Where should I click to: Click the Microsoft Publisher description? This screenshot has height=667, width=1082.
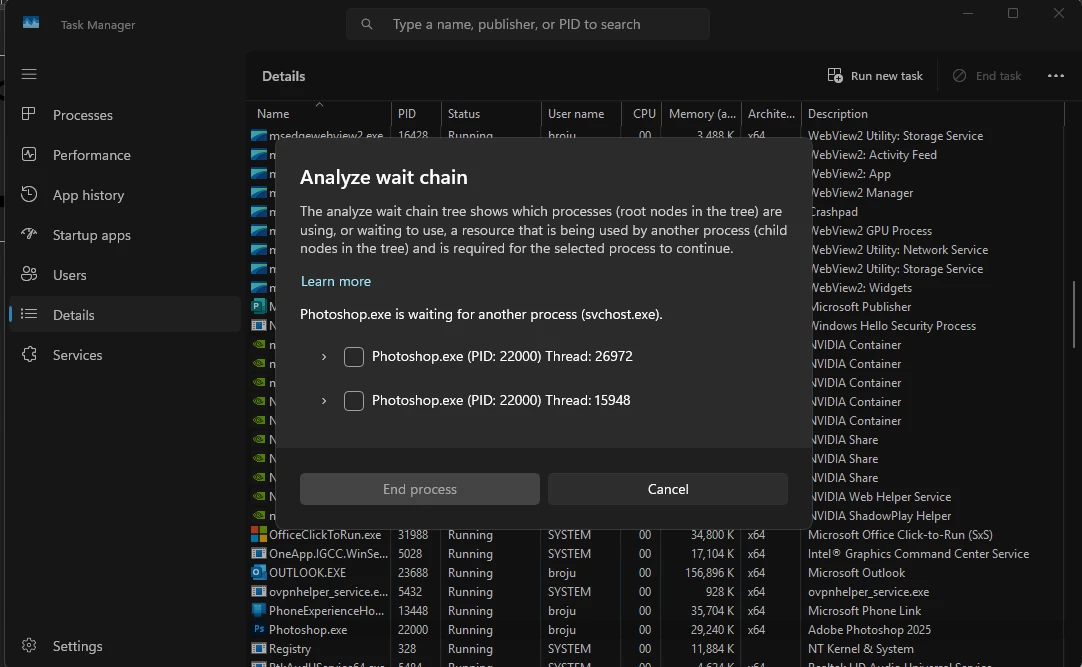[861, 306]
